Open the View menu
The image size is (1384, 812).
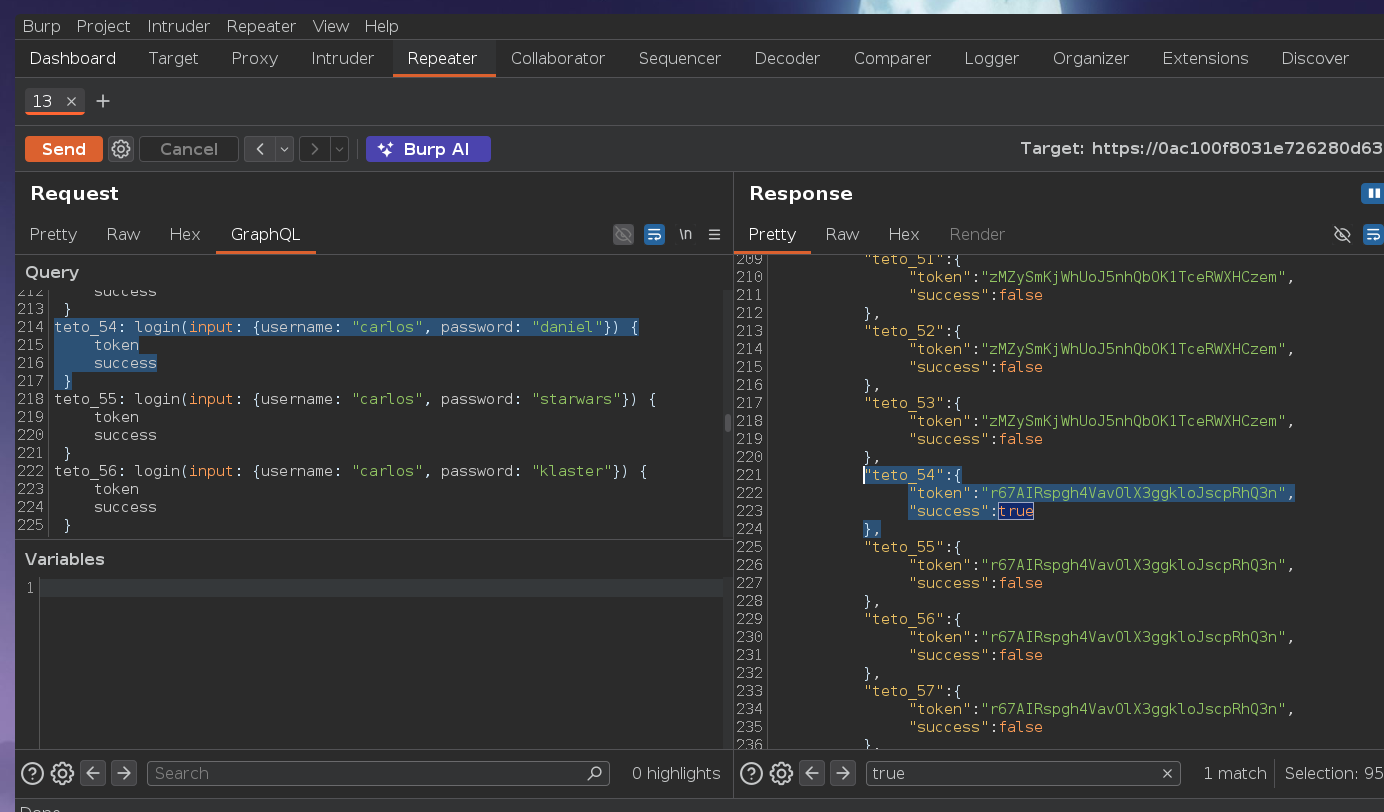point(331,26)
